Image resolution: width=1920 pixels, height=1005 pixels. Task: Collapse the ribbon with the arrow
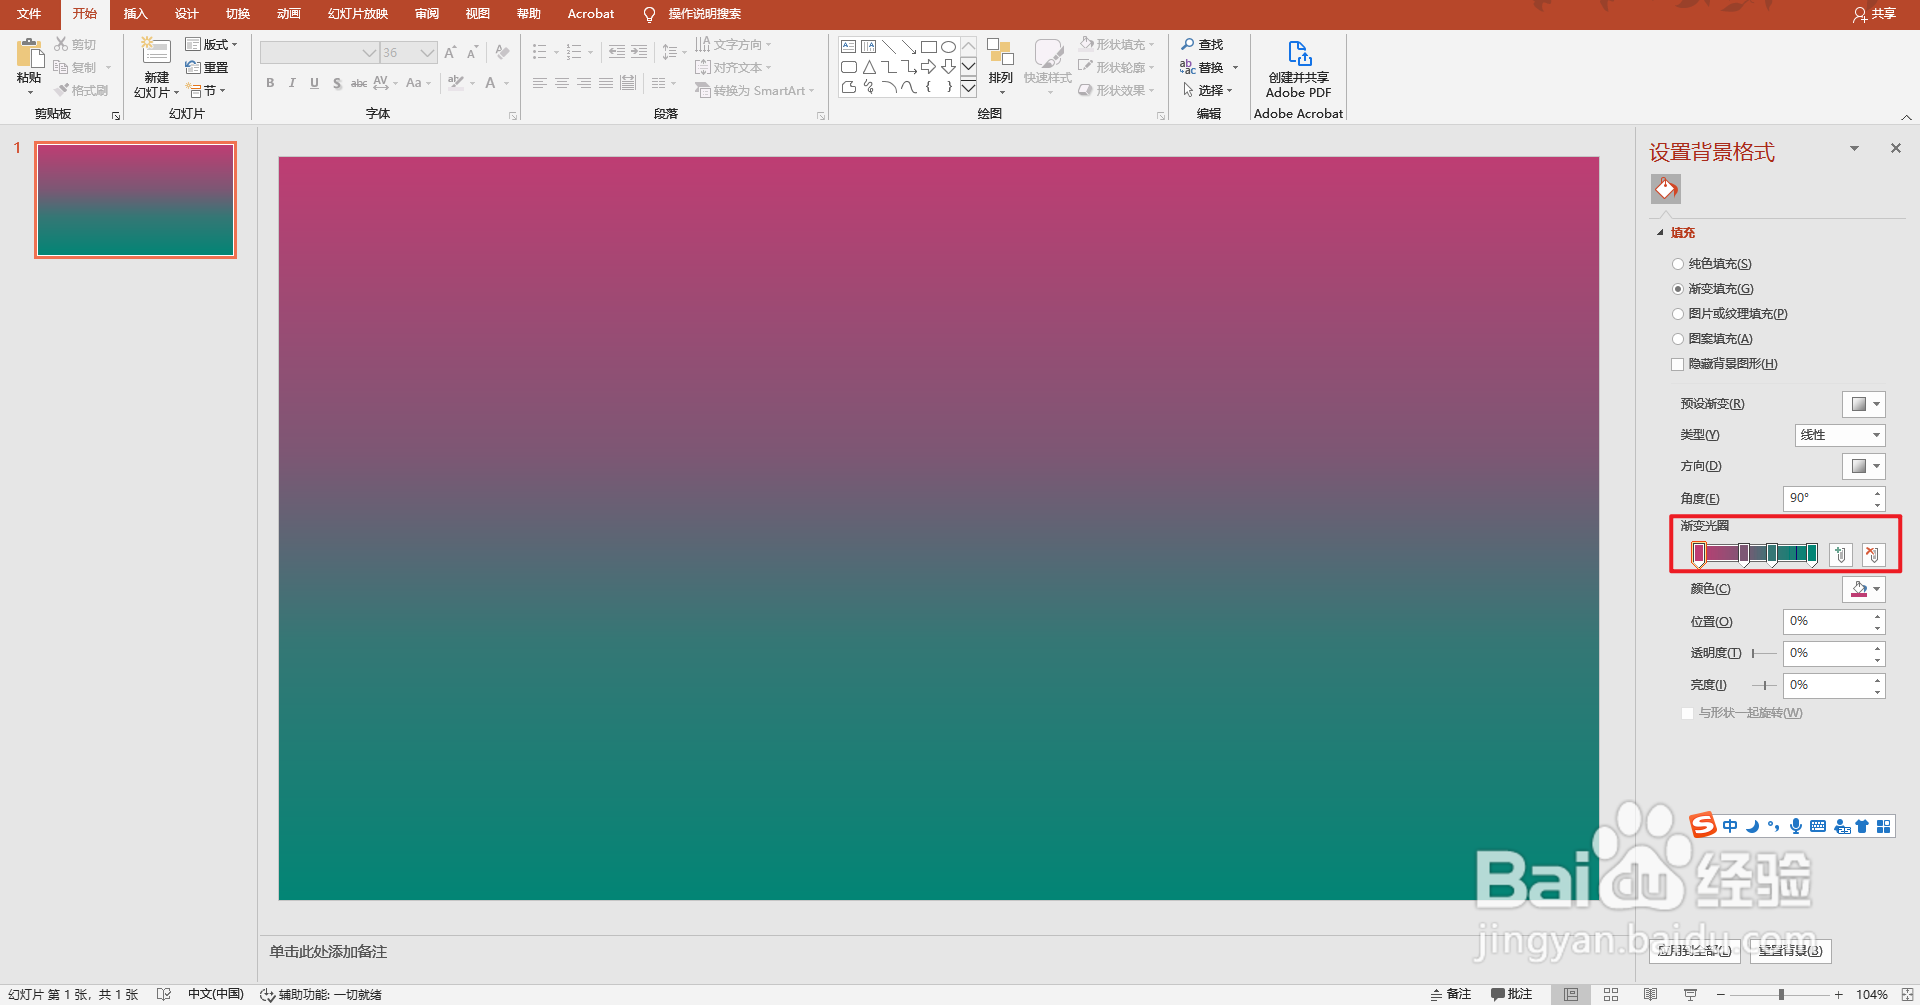coord(1906,116)
